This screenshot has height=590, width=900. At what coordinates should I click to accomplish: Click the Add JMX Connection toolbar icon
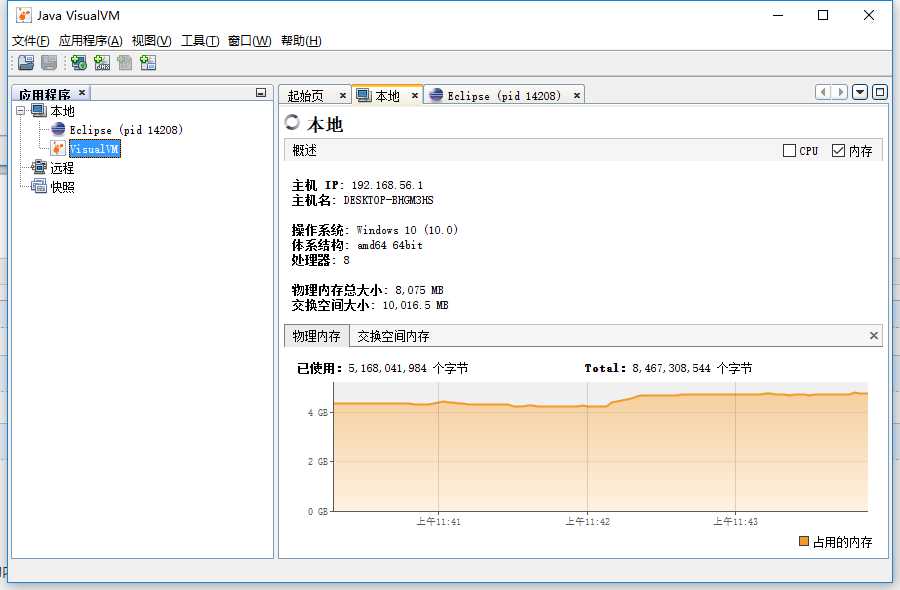pos(102,63)
